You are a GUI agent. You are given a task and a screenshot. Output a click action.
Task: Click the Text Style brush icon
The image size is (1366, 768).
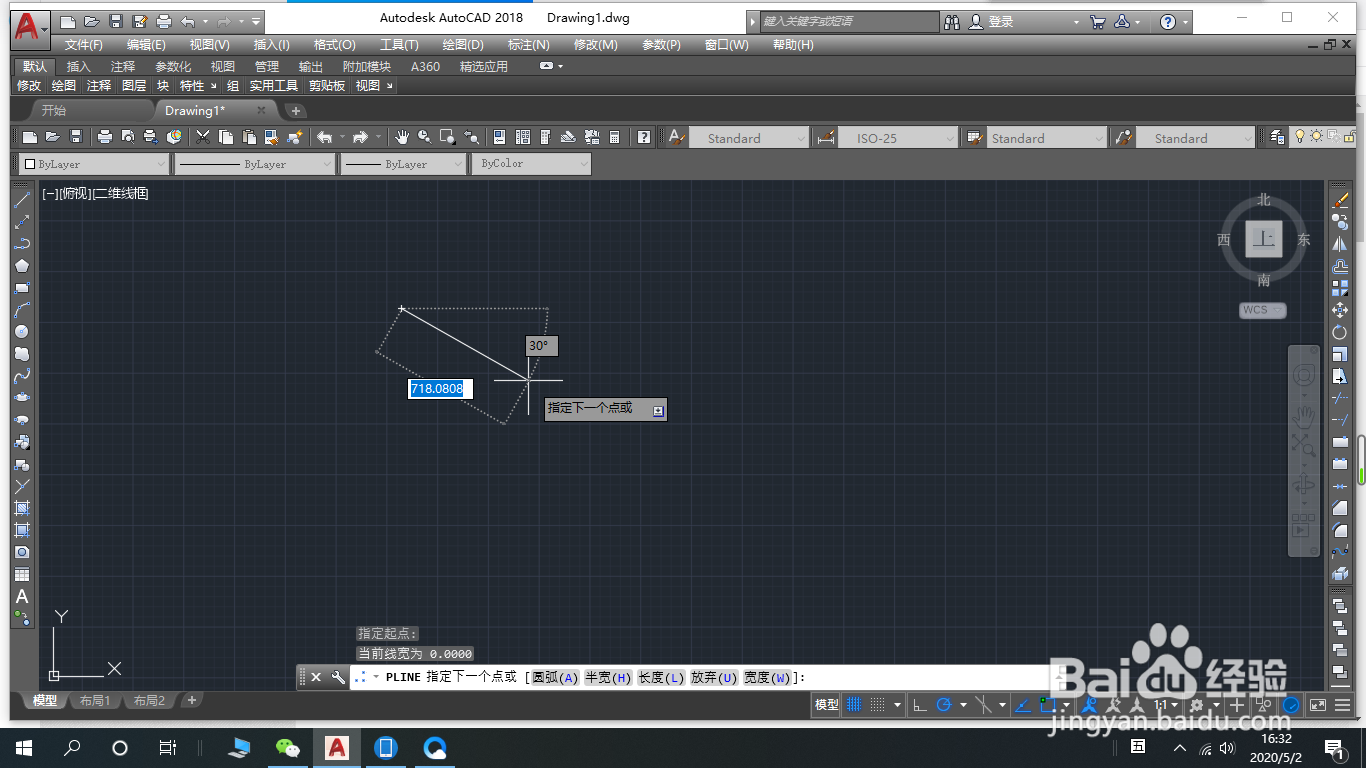(676, 137)
